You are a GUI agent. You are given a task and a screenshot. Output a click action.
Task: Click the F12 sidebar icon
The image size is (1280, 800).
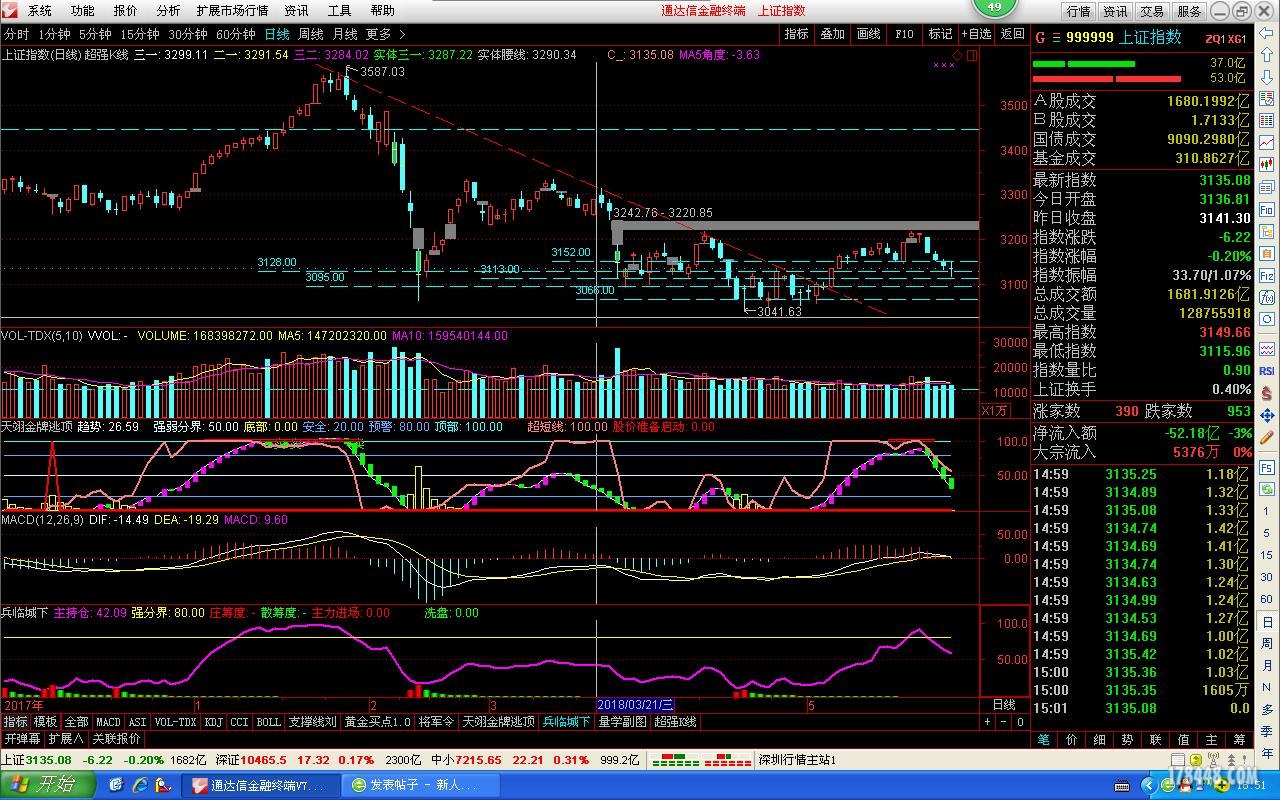pyautogui.click(x=1267, y=275)
